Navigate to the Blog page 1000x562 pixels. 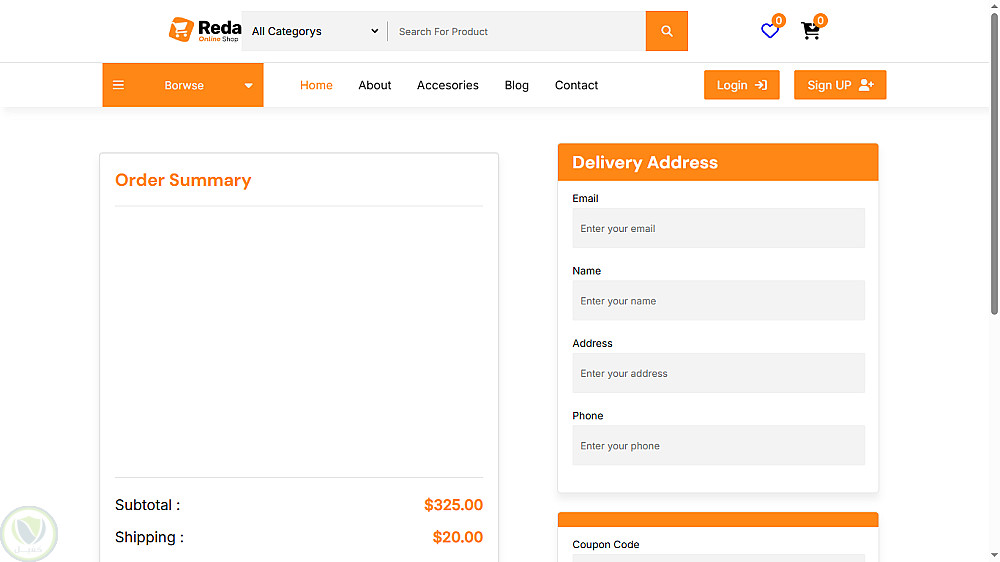[x=517, y=85]
